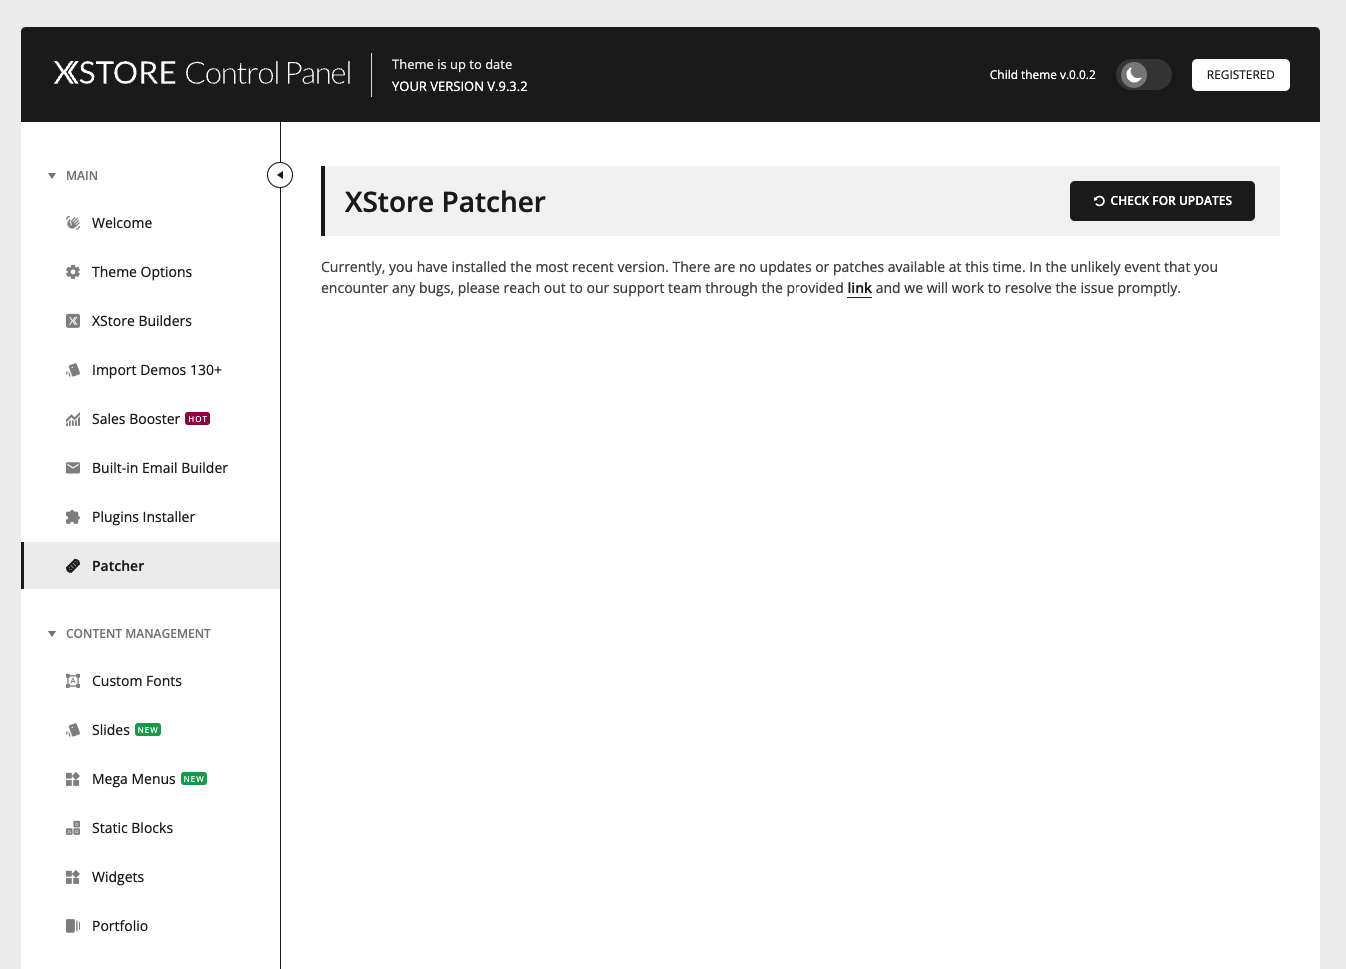This screenshot has width=1346, height=969.
Task: Collapse the sidebar with arrow button
Action: point(280,175)
